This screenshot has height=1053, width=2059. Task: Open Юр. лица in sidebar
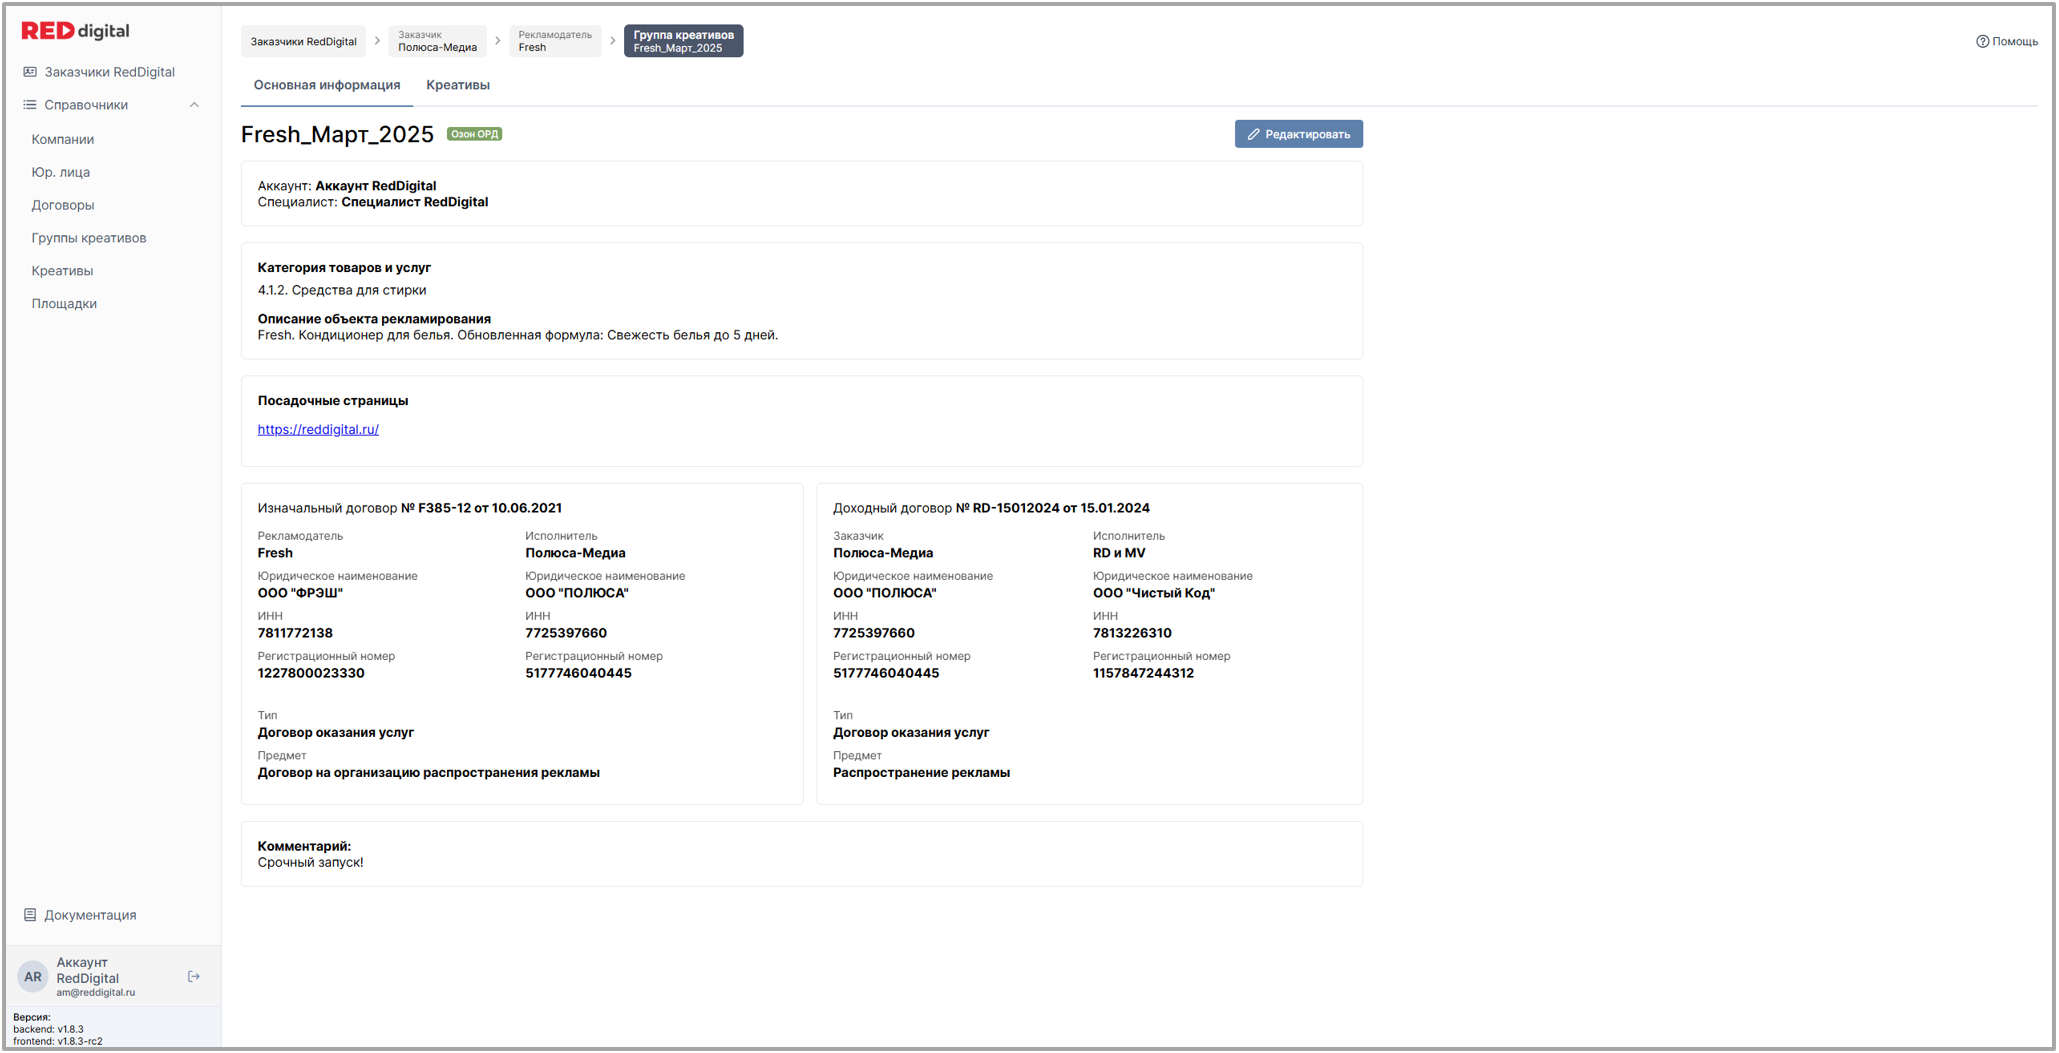pos(60,172)
